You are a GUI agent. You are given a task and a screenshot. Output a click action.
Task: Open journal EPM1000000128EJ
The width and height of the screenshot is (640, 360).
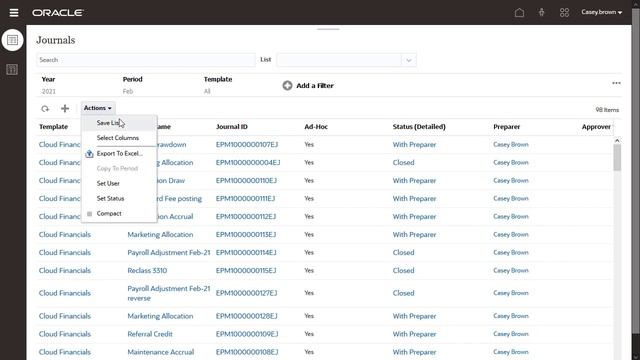247,316
